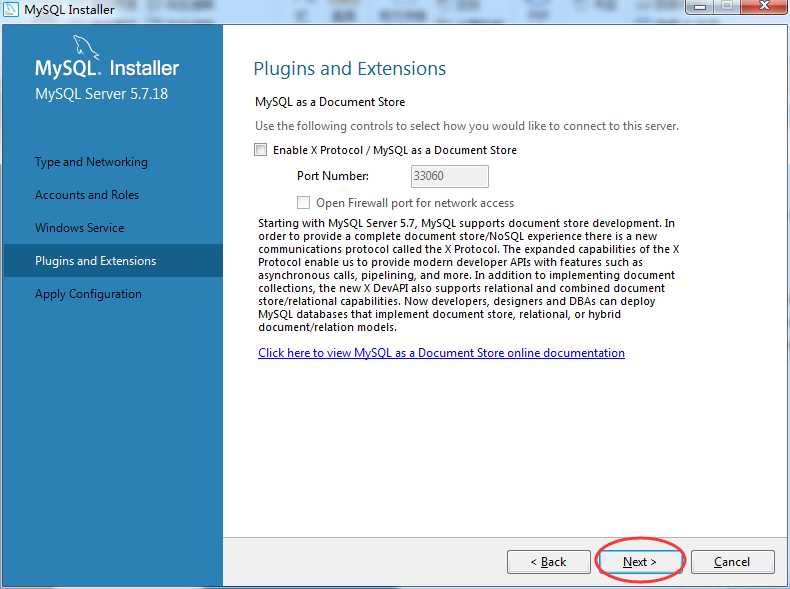The width and height of the screenshot is (790, 589).
Task: Click the Next button
Action: 640,562
